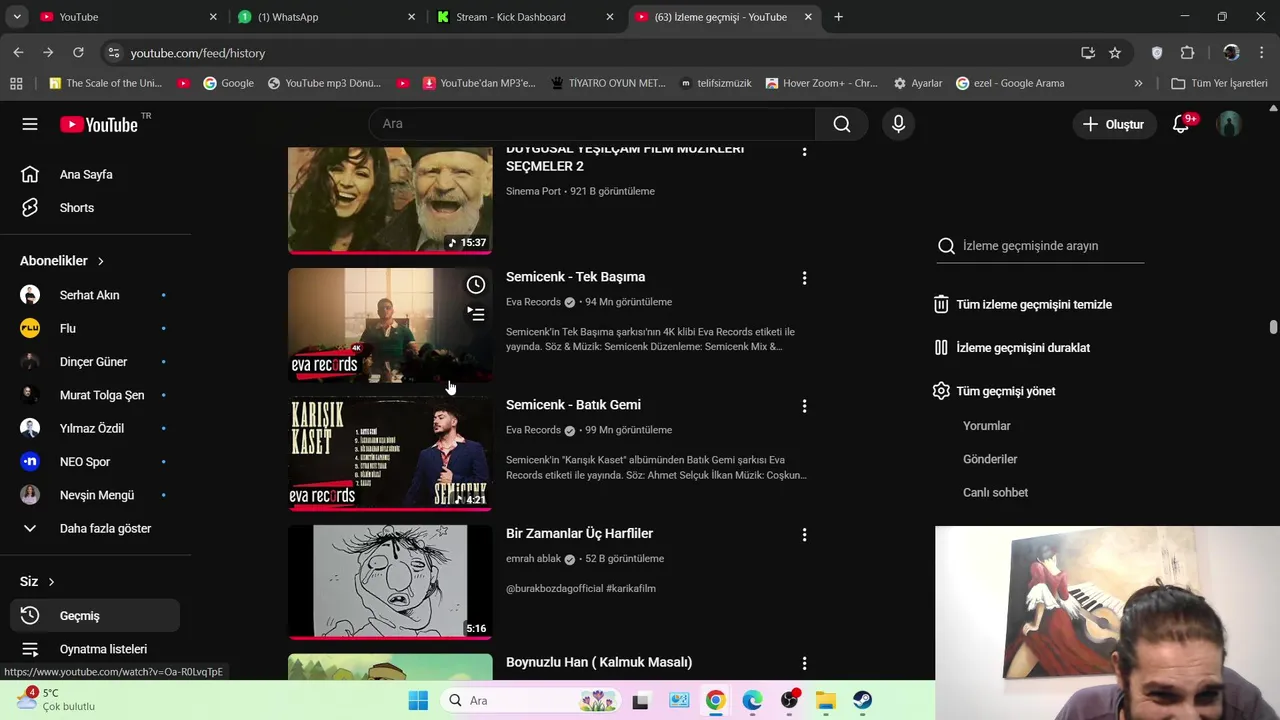Image resolution: width=1280 pixels, height=720 pixels.
Task: Open the tab search dropdown arrow
Action: tap(16, 17)
